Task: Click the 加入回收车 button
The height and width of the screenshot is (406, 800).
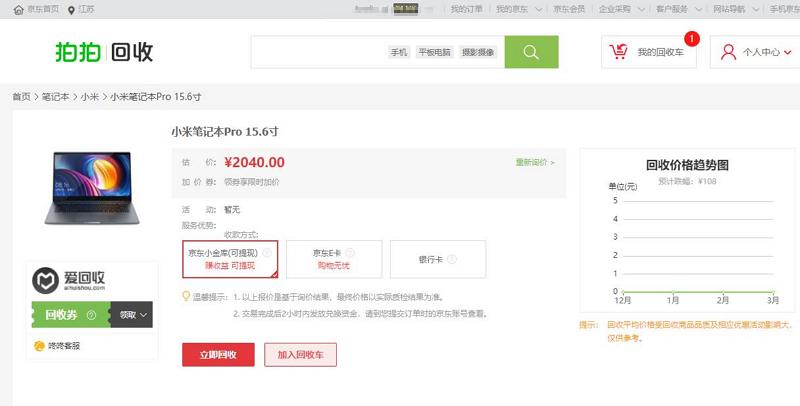Action: click(x=301, y=354)
